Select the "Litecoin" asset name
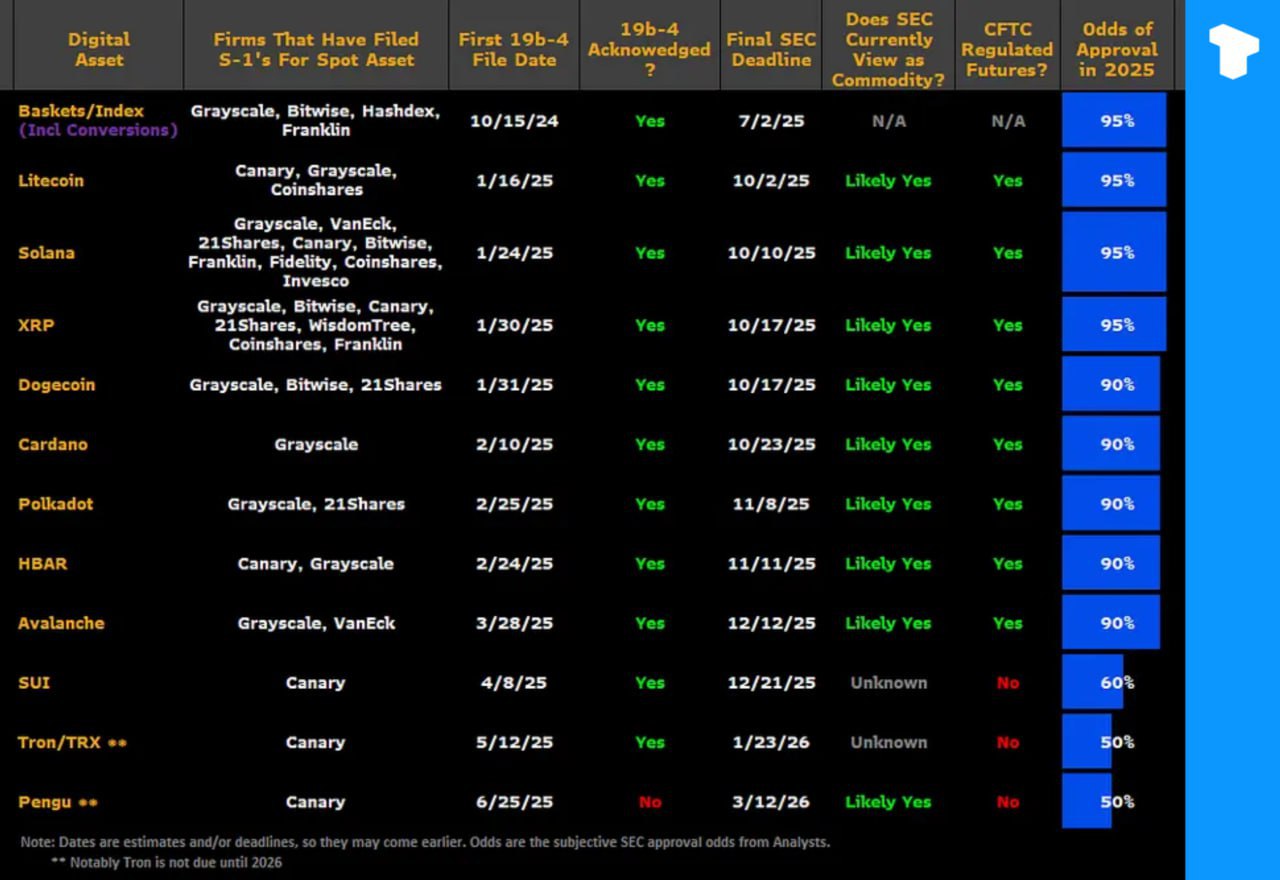The width and height of the screenshot is (1280, 880). 51,181
